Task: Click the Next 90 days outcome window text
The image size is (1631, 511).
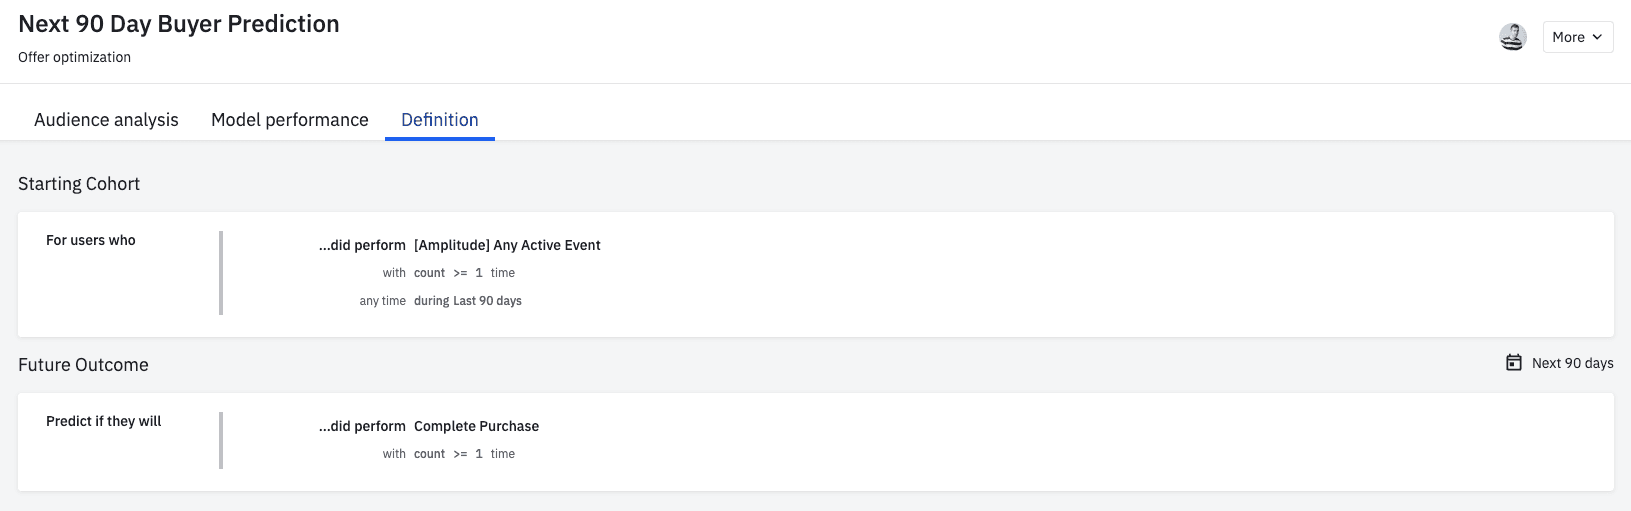Action: click(1572, 363)
